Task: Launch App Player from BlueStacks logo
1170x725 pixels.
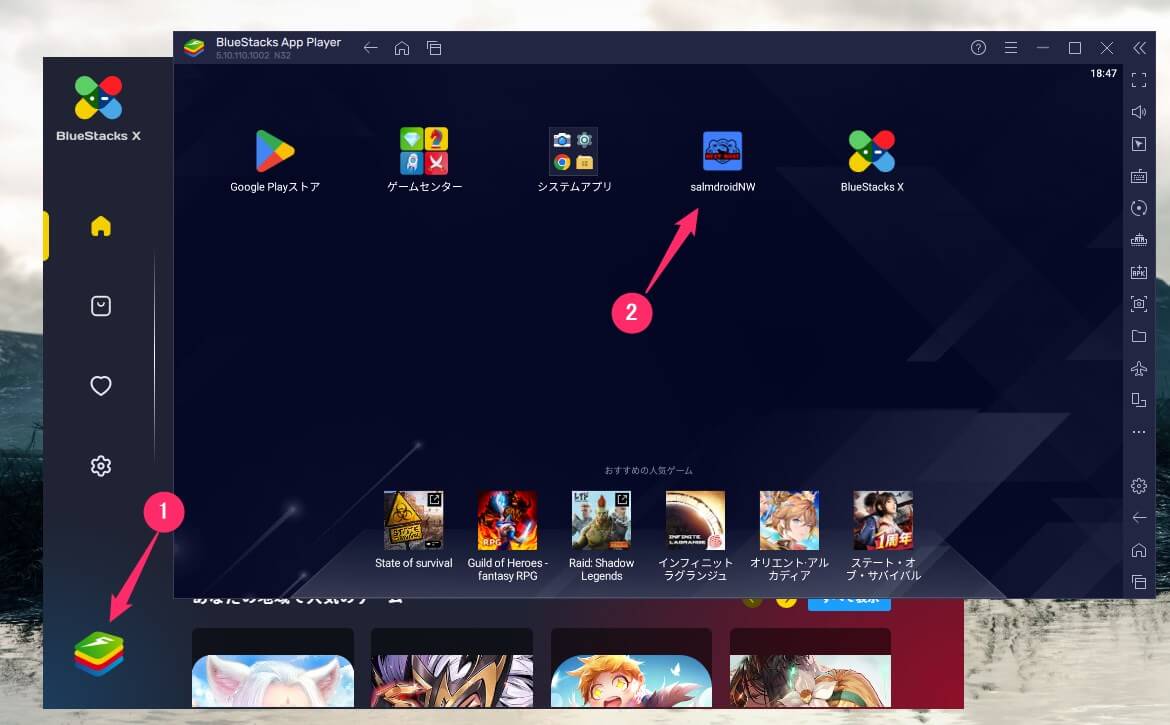Action: point(99,653)
